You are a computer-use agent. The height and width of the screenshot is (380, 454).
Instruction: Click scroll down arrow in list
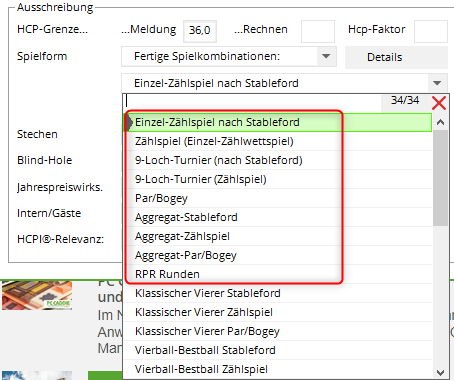440,372
